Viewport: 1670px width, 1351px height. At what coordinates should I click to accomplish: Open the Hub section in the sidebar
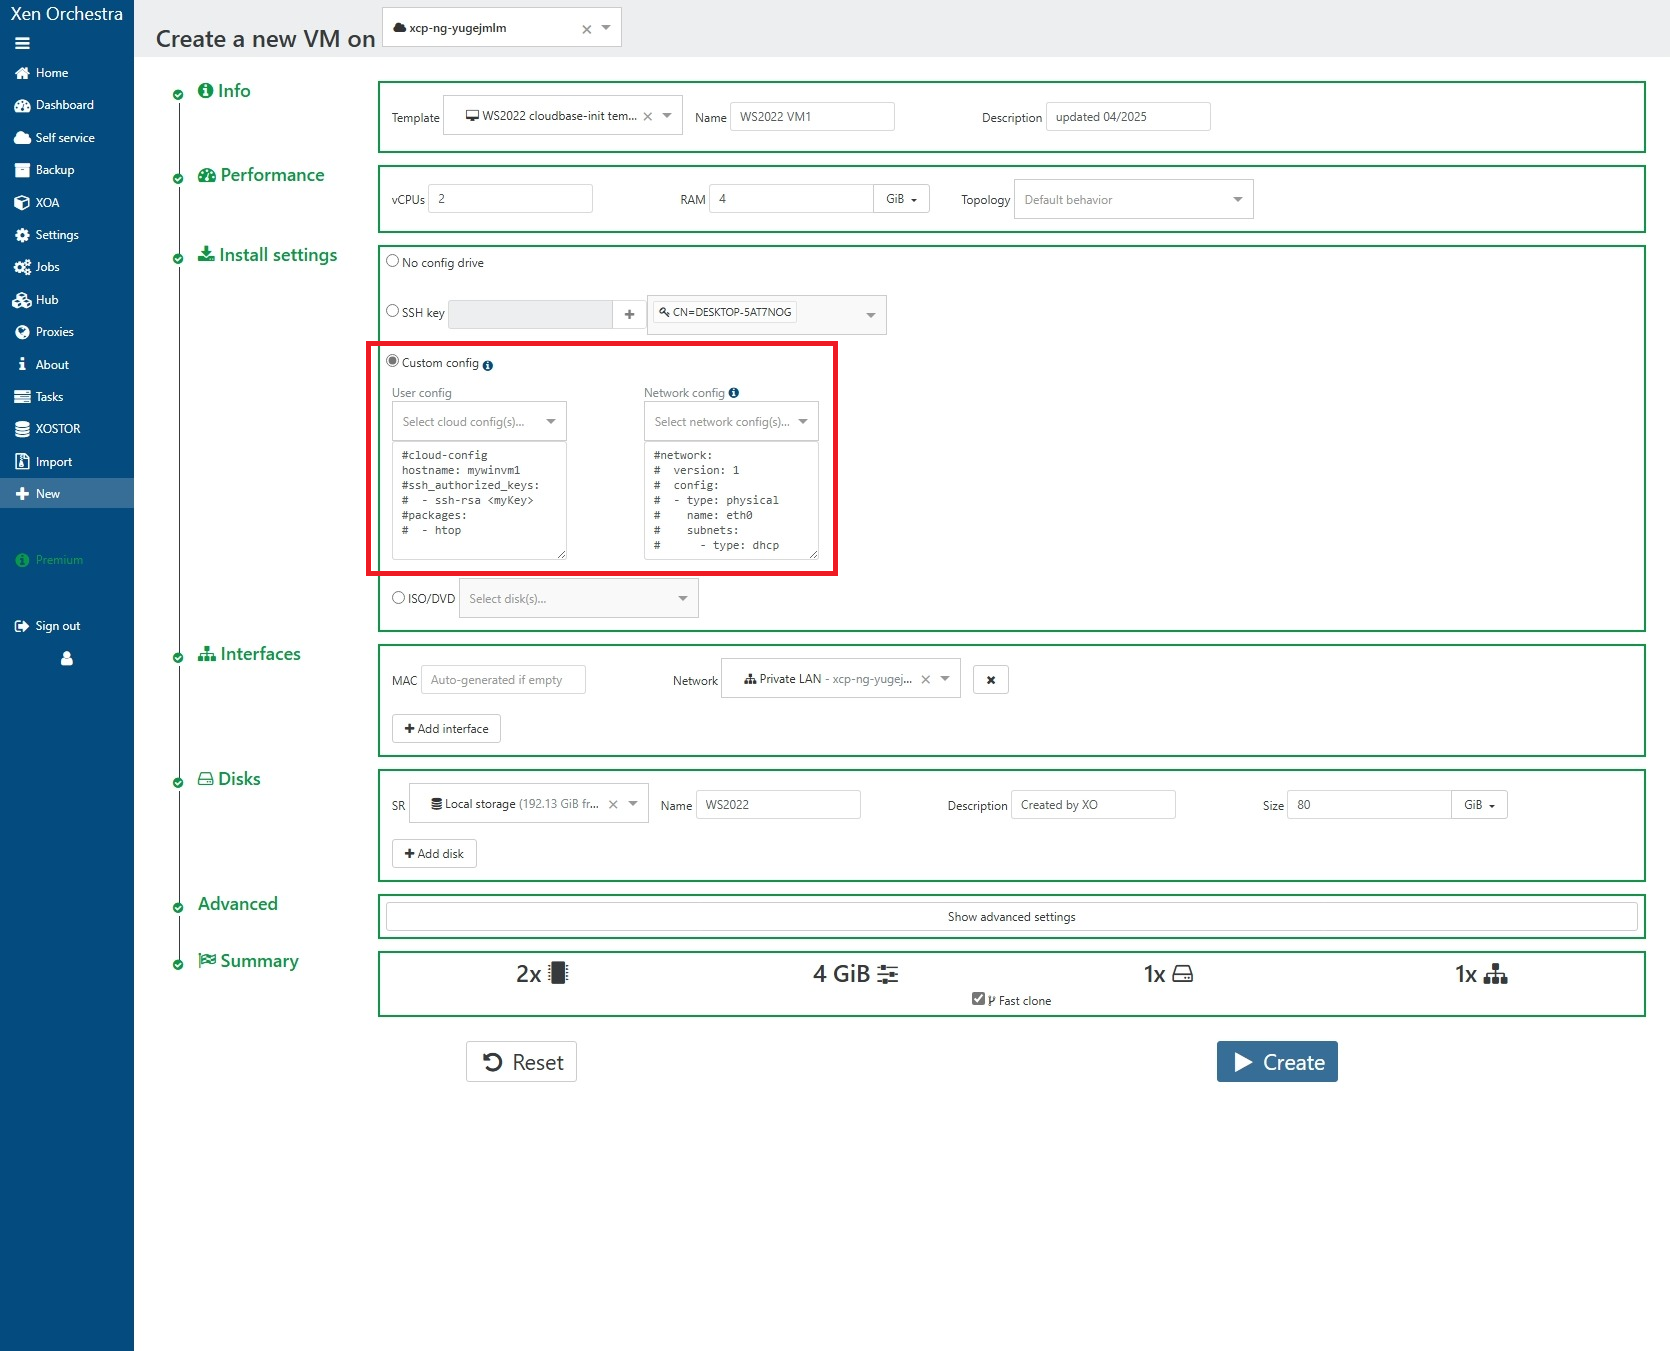(45, 299)
